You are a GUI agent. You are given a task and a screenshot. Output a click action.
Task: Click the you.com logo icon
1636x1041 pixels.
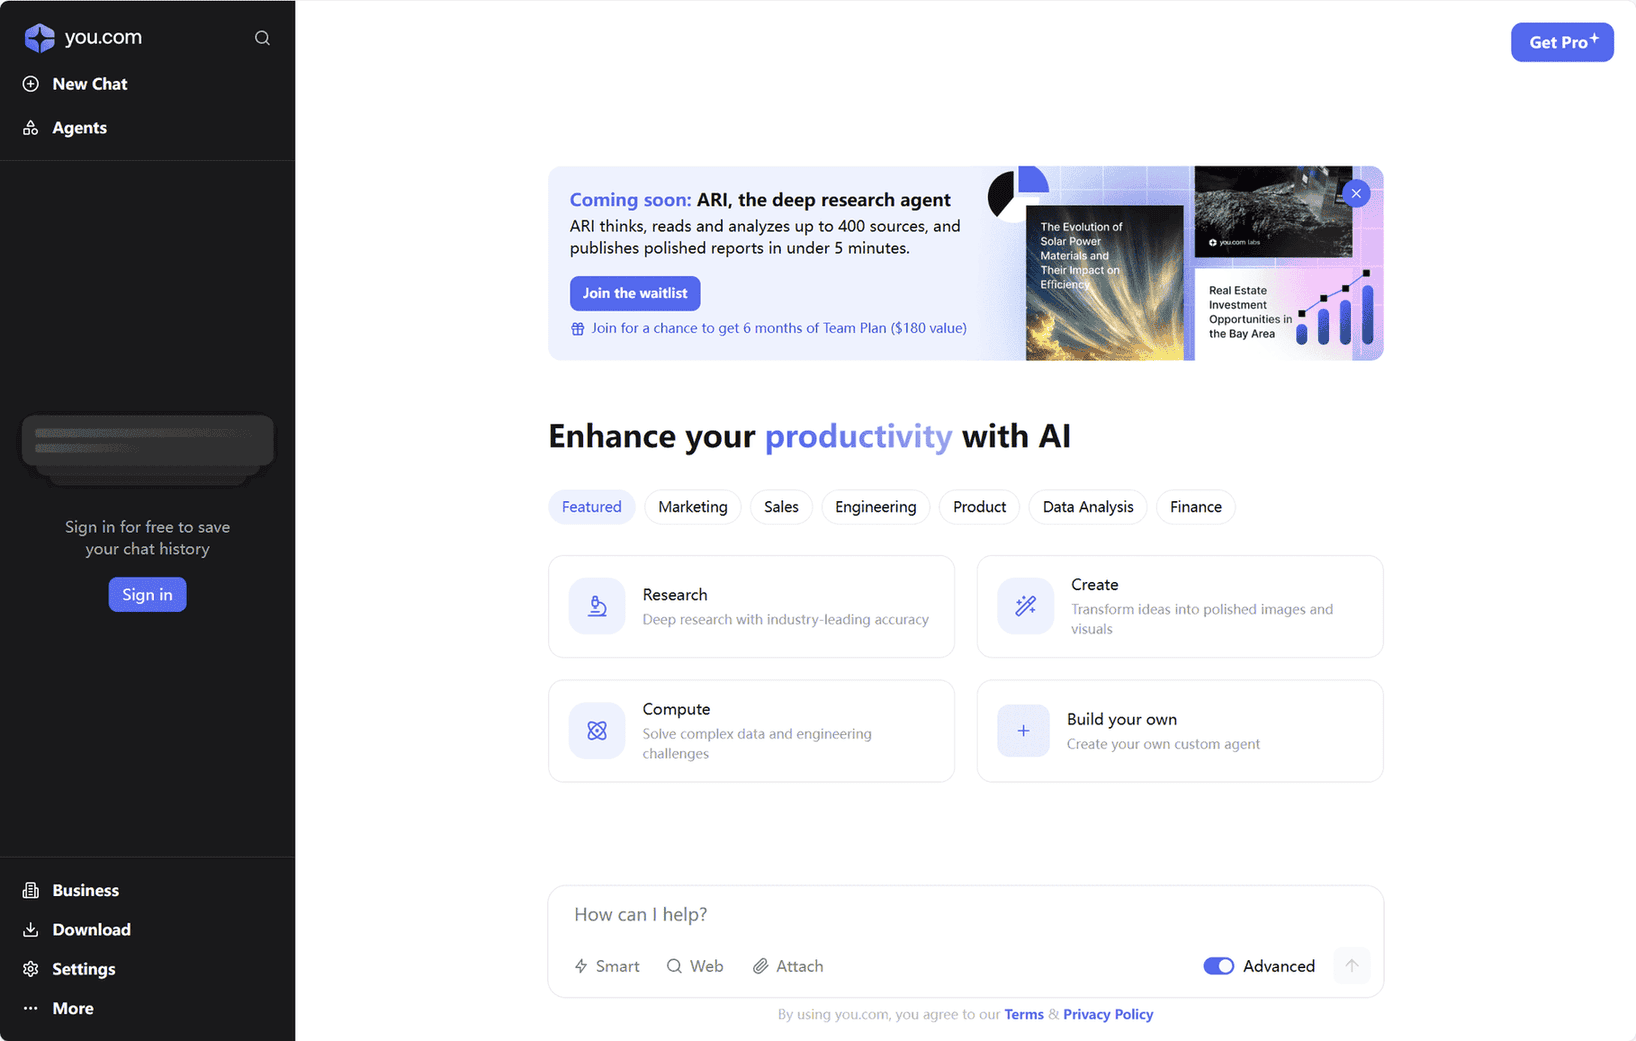coord(39,38)
